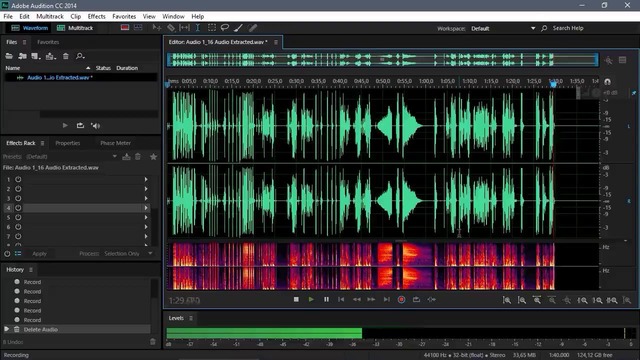Click the Files panel loop playback icon
The width and height of the screenshot is (640, 360).
[x=80, y=125]
